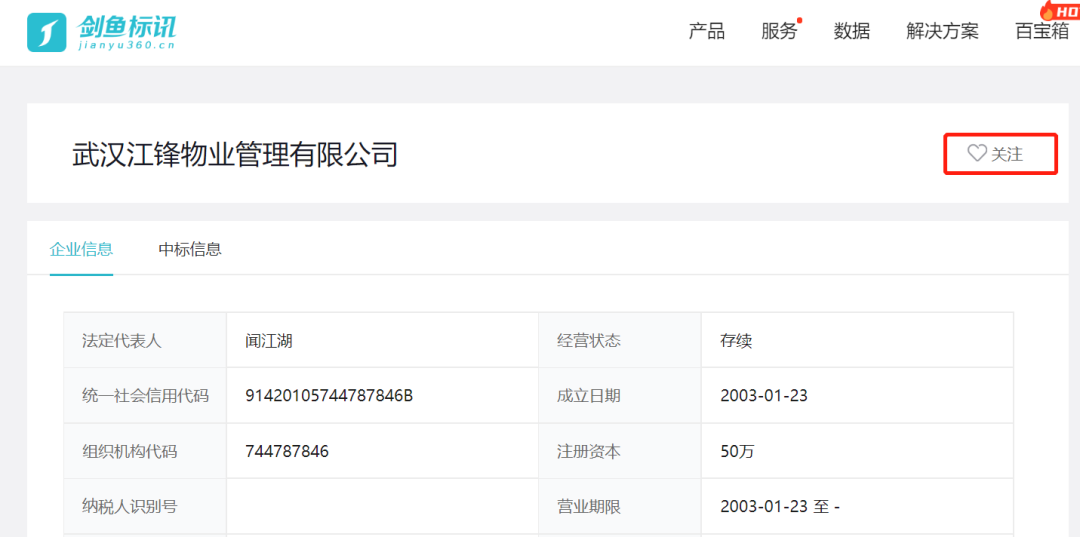The image size is (1080, 537).
Task: Open the 服务 navigation item
Action: coord(779,31)
